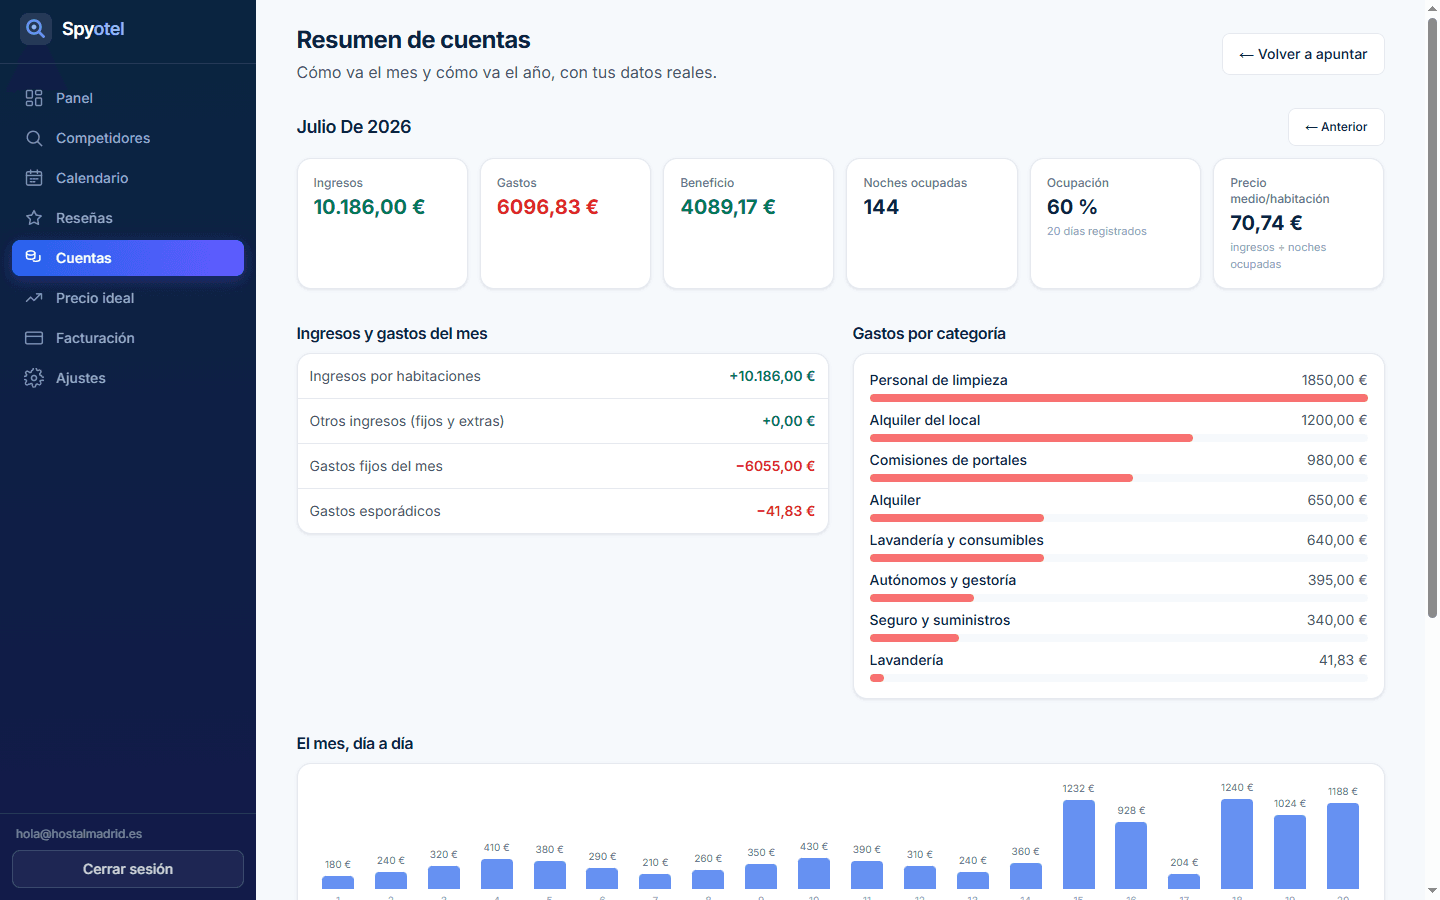The width and height of the screenshot is (1440, 900).
Task: Click the Gastos fijos del mes row
Action: coord(562,466)
